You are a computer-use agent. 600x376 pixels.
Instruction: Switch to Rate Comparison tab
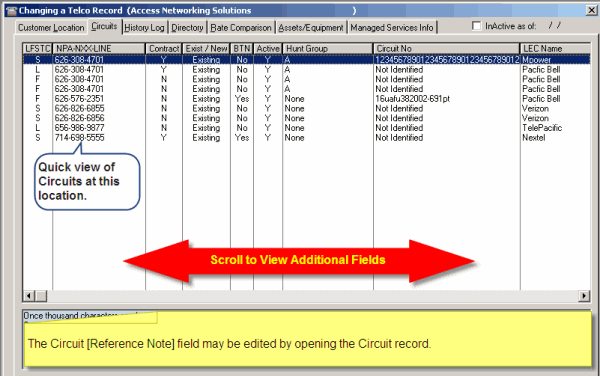click(x=241, y=28)
